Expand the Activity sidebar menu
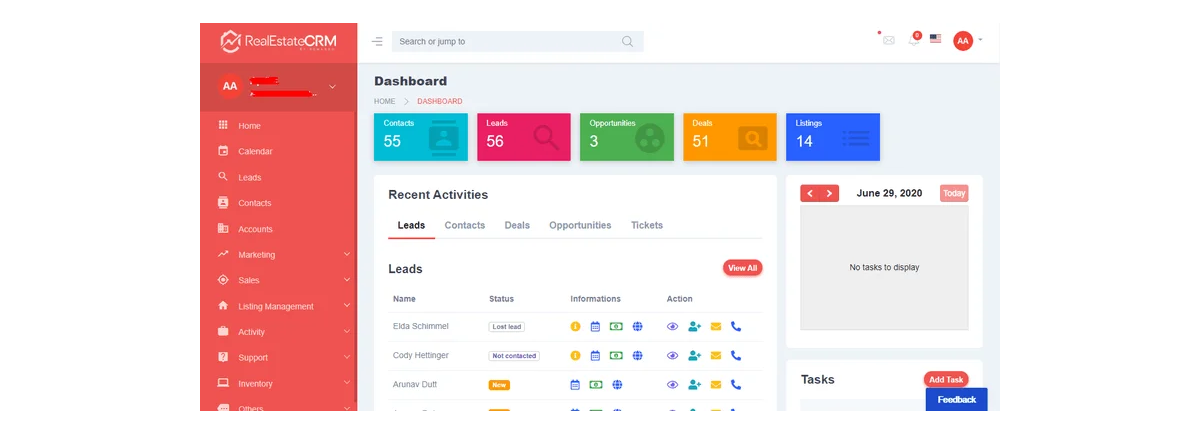The image size is (1200, 434). [x=346, y=331]
